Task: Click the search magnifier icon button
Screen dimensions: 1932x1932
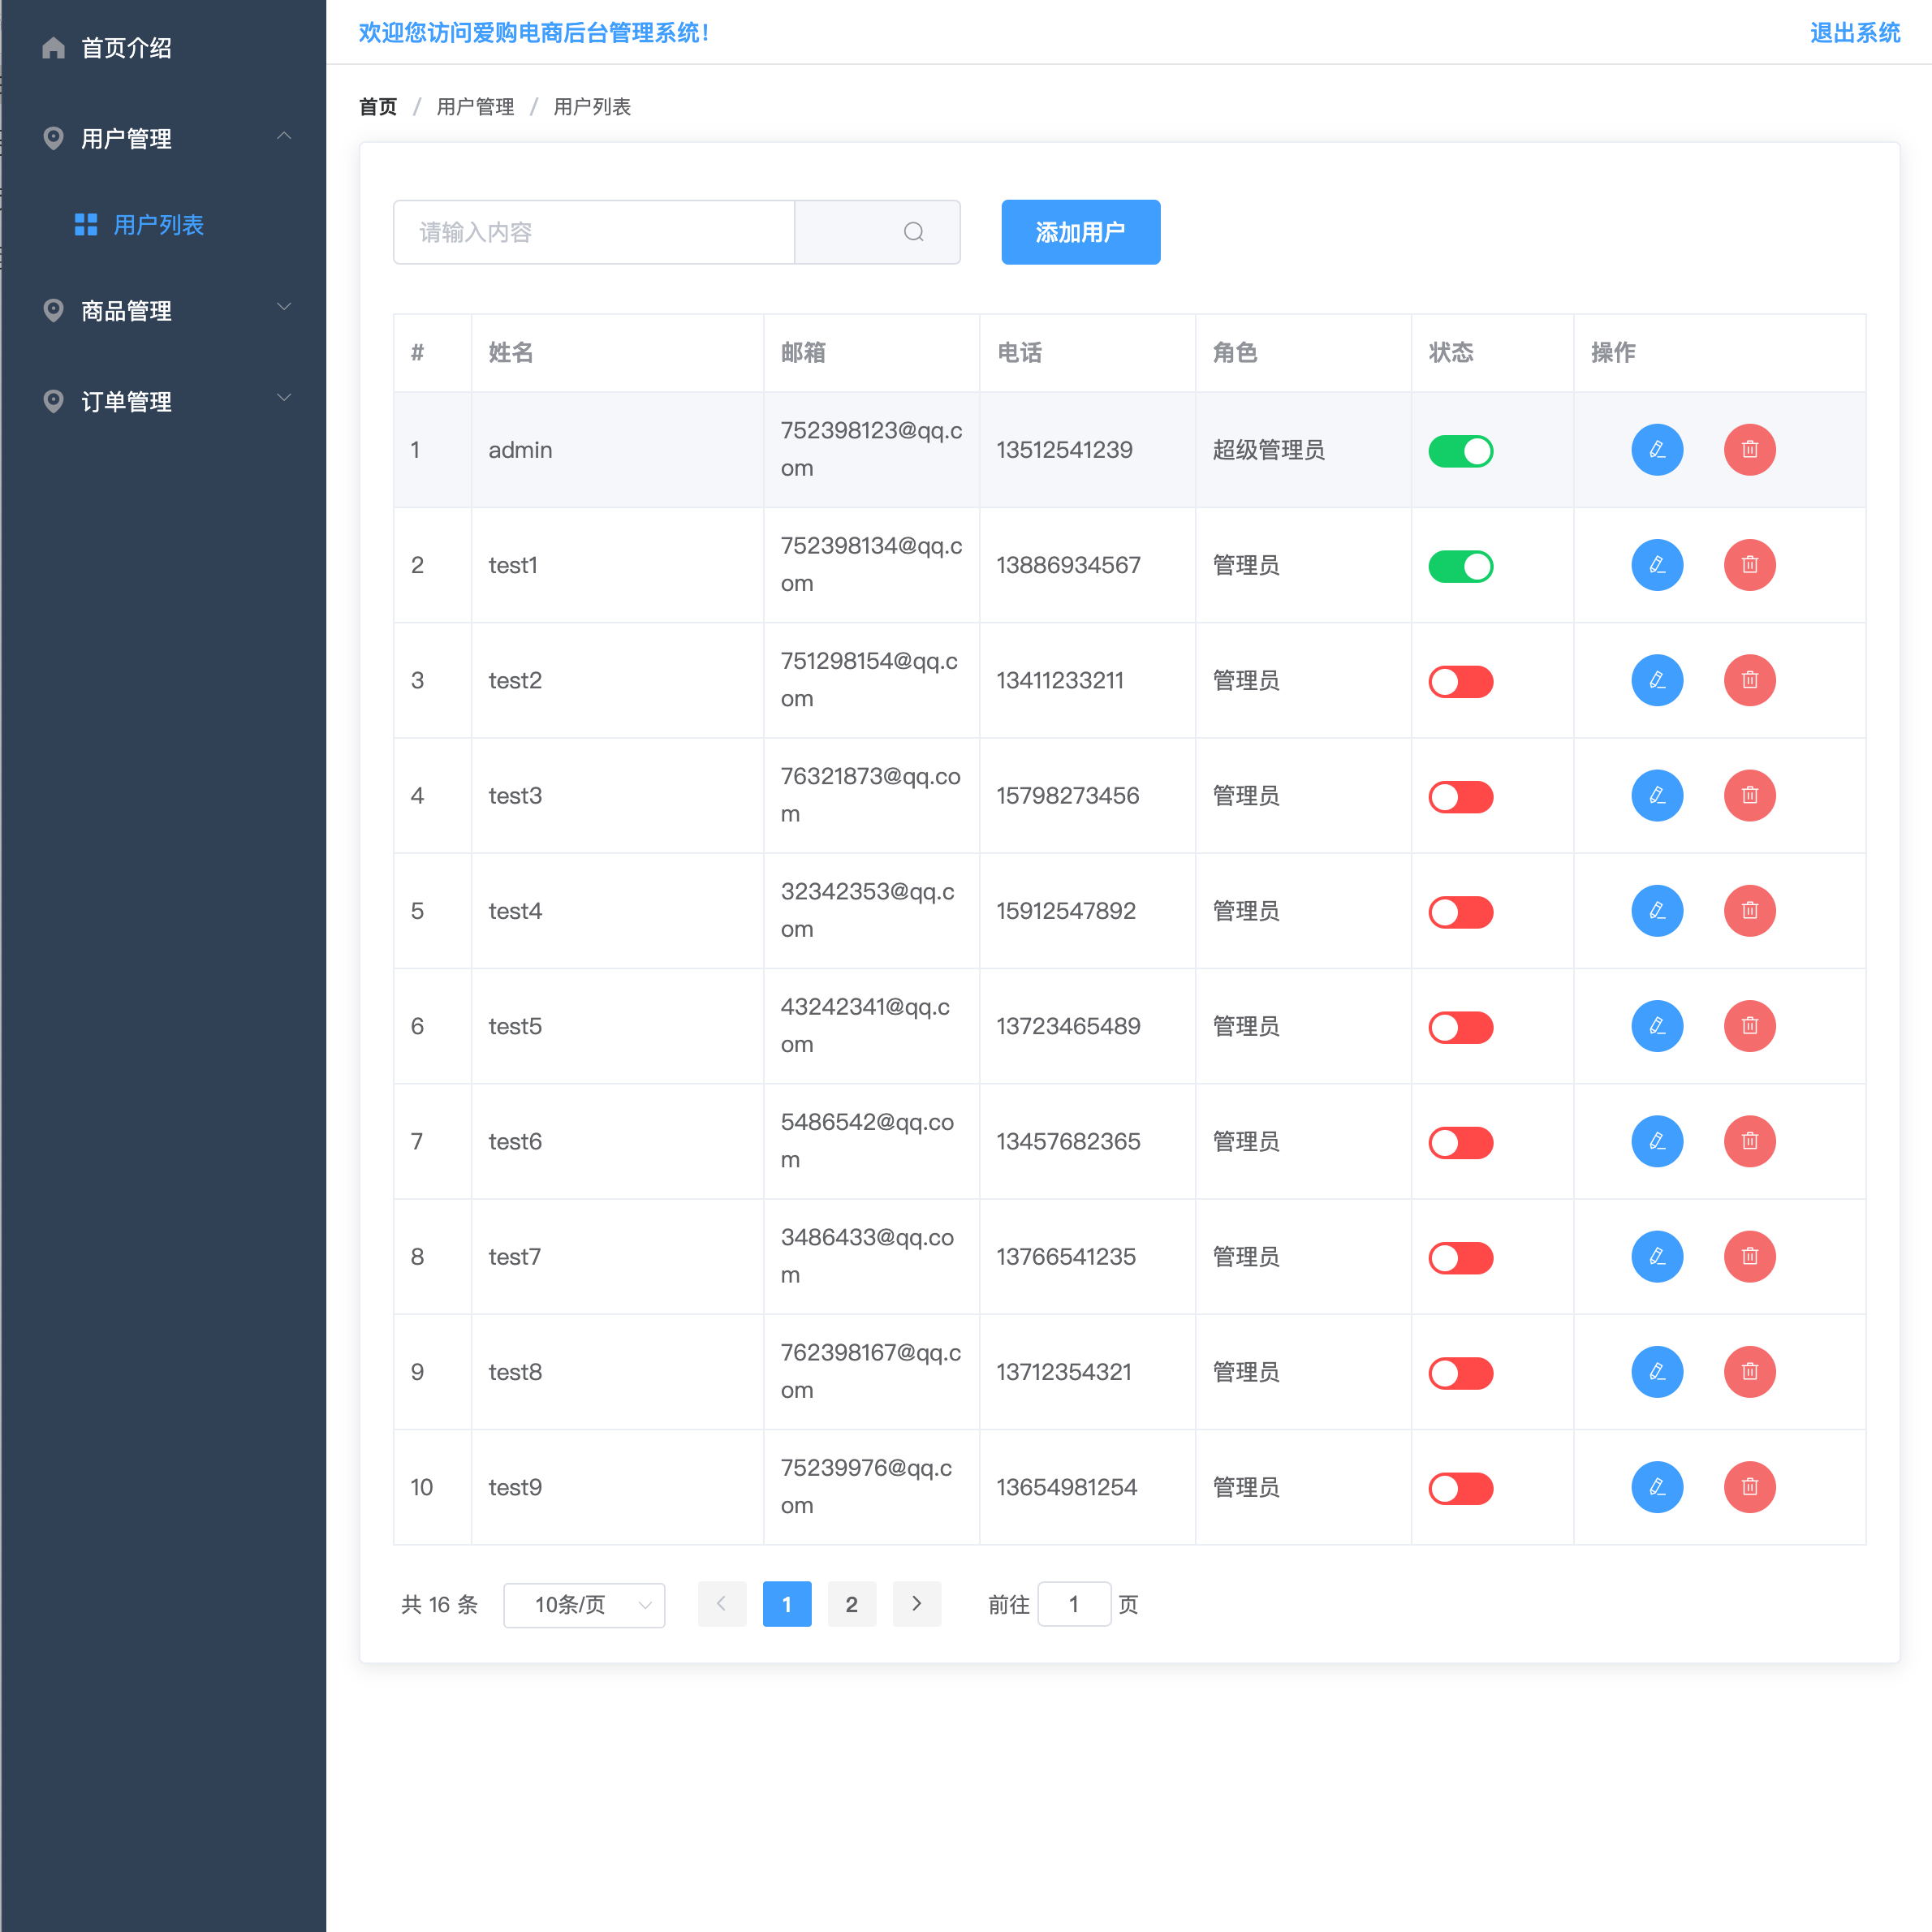Action: pos(913,232)
